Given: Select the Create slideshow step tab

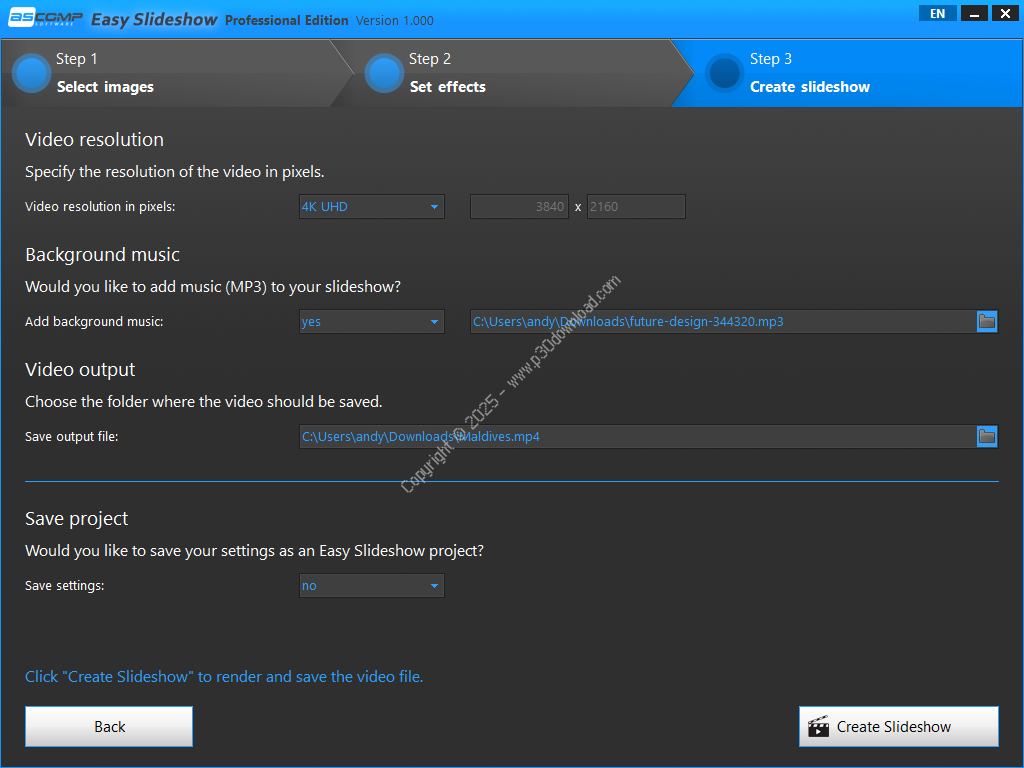Looking at the screenshot, I should pyautogui.click(x=810, y=87).
